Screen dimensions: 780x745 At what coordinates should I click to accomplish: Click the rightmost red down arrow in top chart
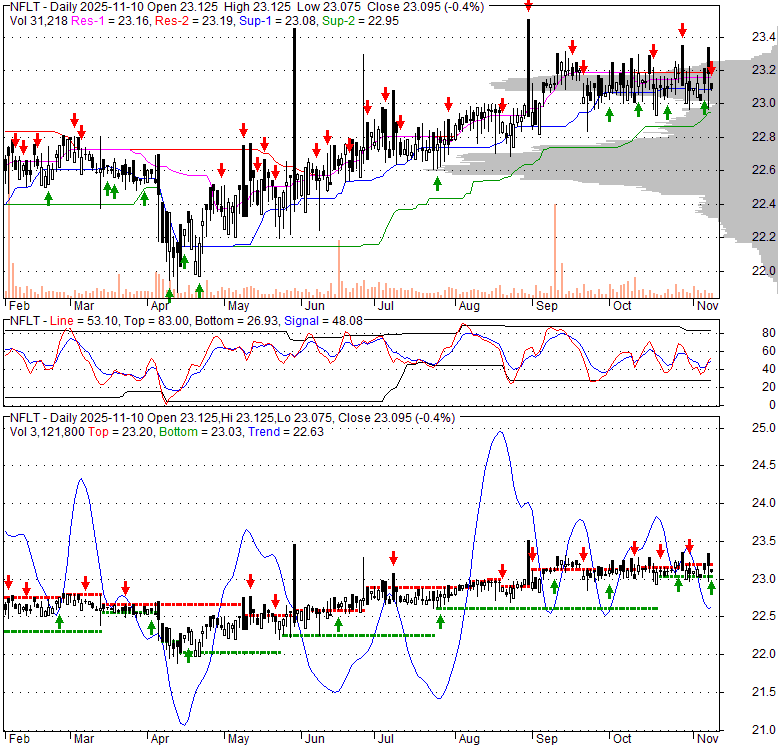[x=711, y=68]
